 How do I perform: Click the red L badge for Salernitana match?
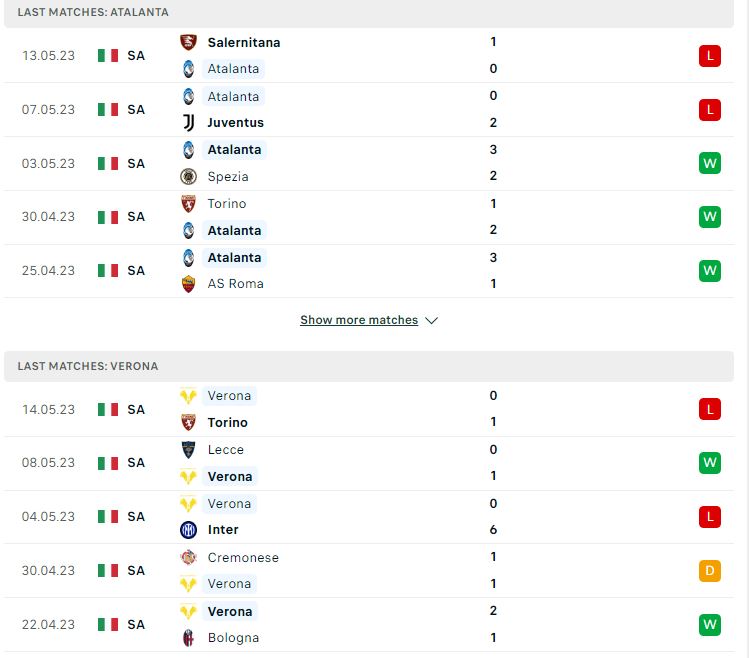(x=709, y=55)
